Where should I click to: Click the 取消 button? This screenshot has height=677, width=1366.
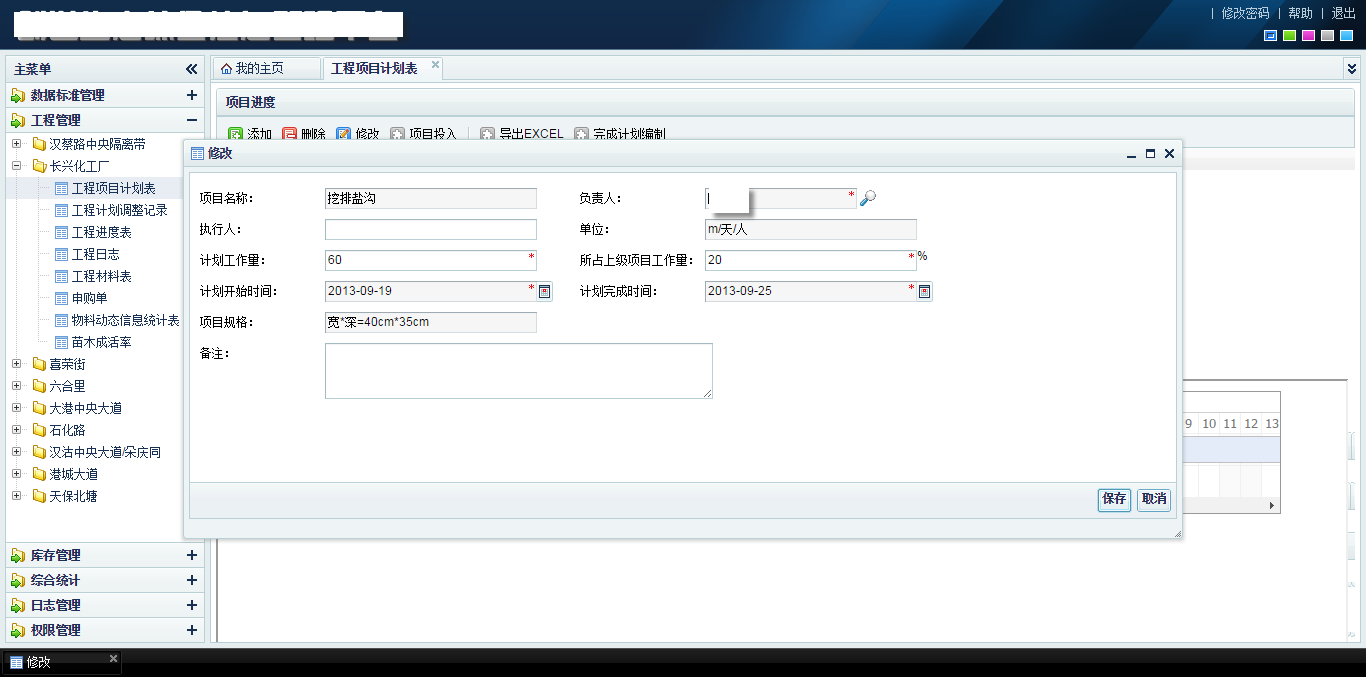click(1154, 499)
